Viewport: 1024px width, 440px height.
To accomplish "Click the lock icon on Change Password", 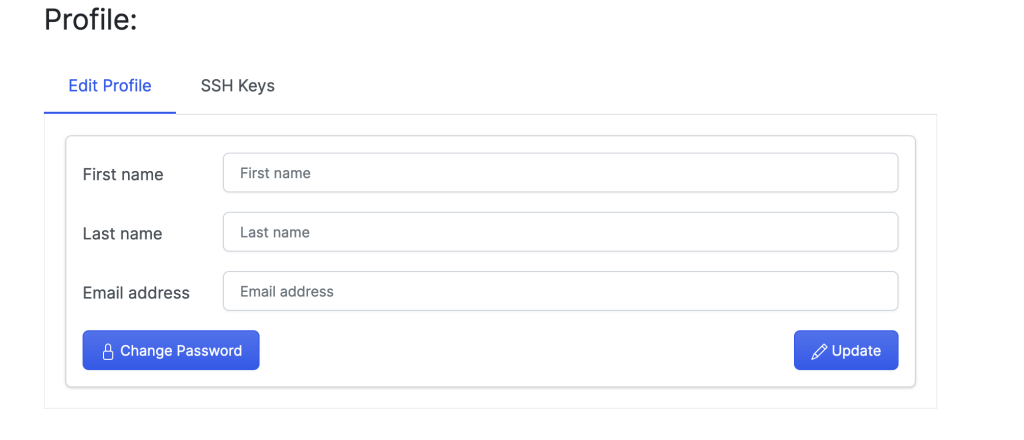I will click(108, 351).
